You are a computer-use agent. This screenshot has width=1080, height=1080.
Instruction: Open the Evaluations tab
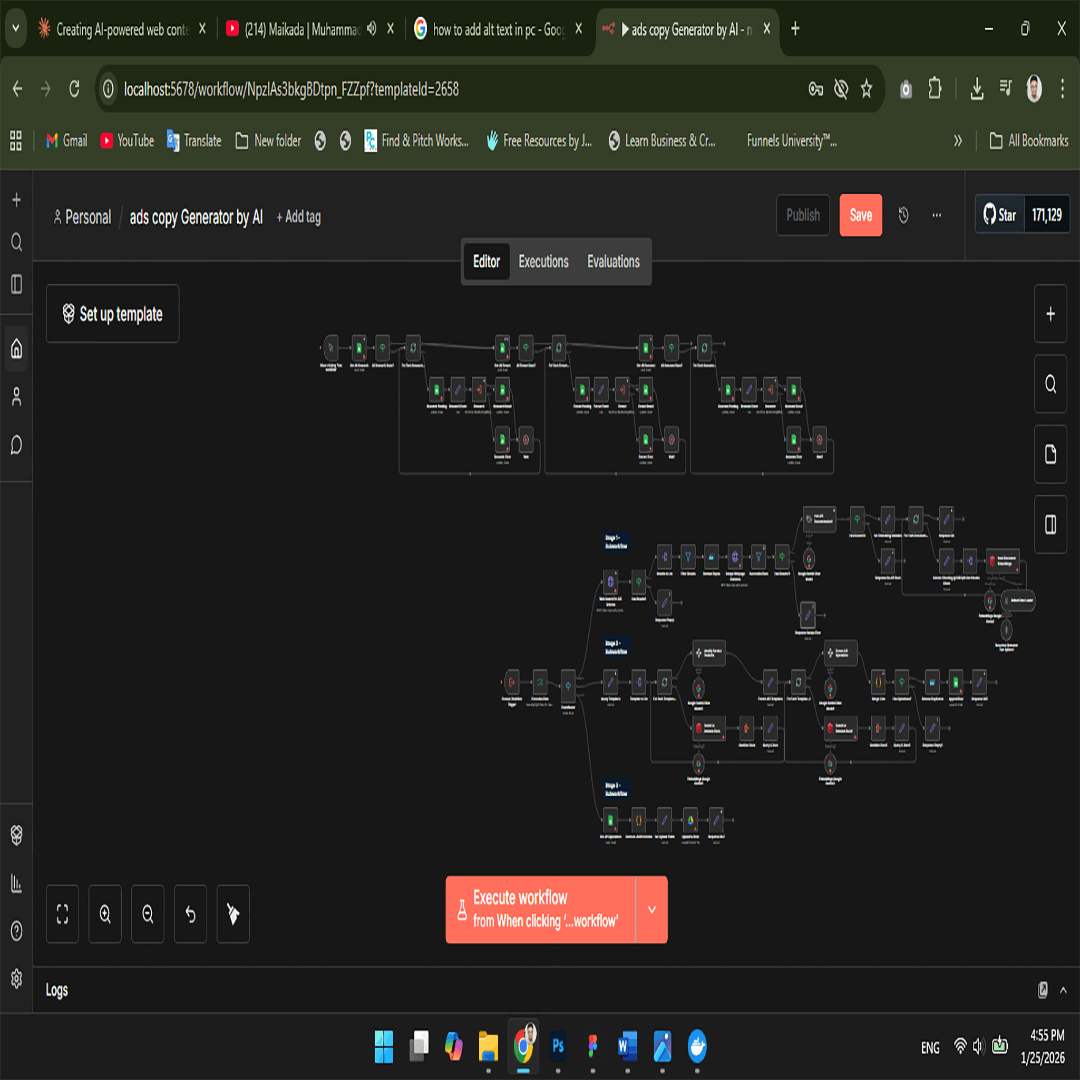[x=612, y=262]
